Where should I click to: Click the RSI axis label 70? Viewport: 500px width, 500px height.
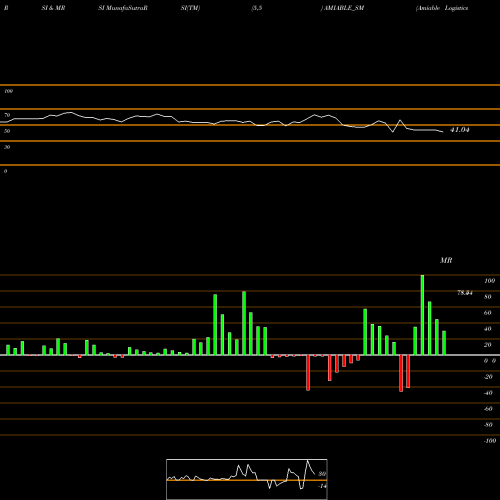[x=7, y=115]
